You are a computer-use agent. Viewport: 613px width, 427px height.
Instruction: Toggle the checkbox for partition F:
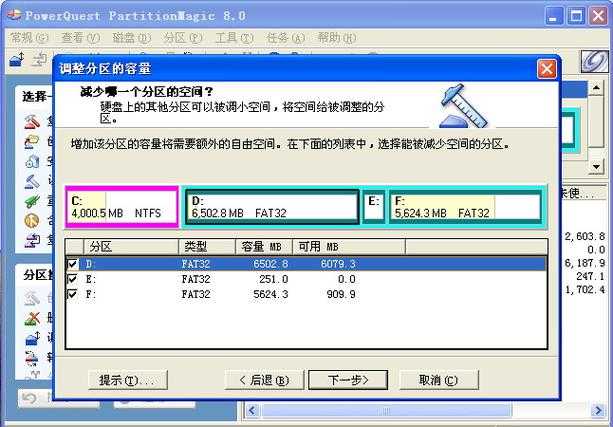coord(73,294)
